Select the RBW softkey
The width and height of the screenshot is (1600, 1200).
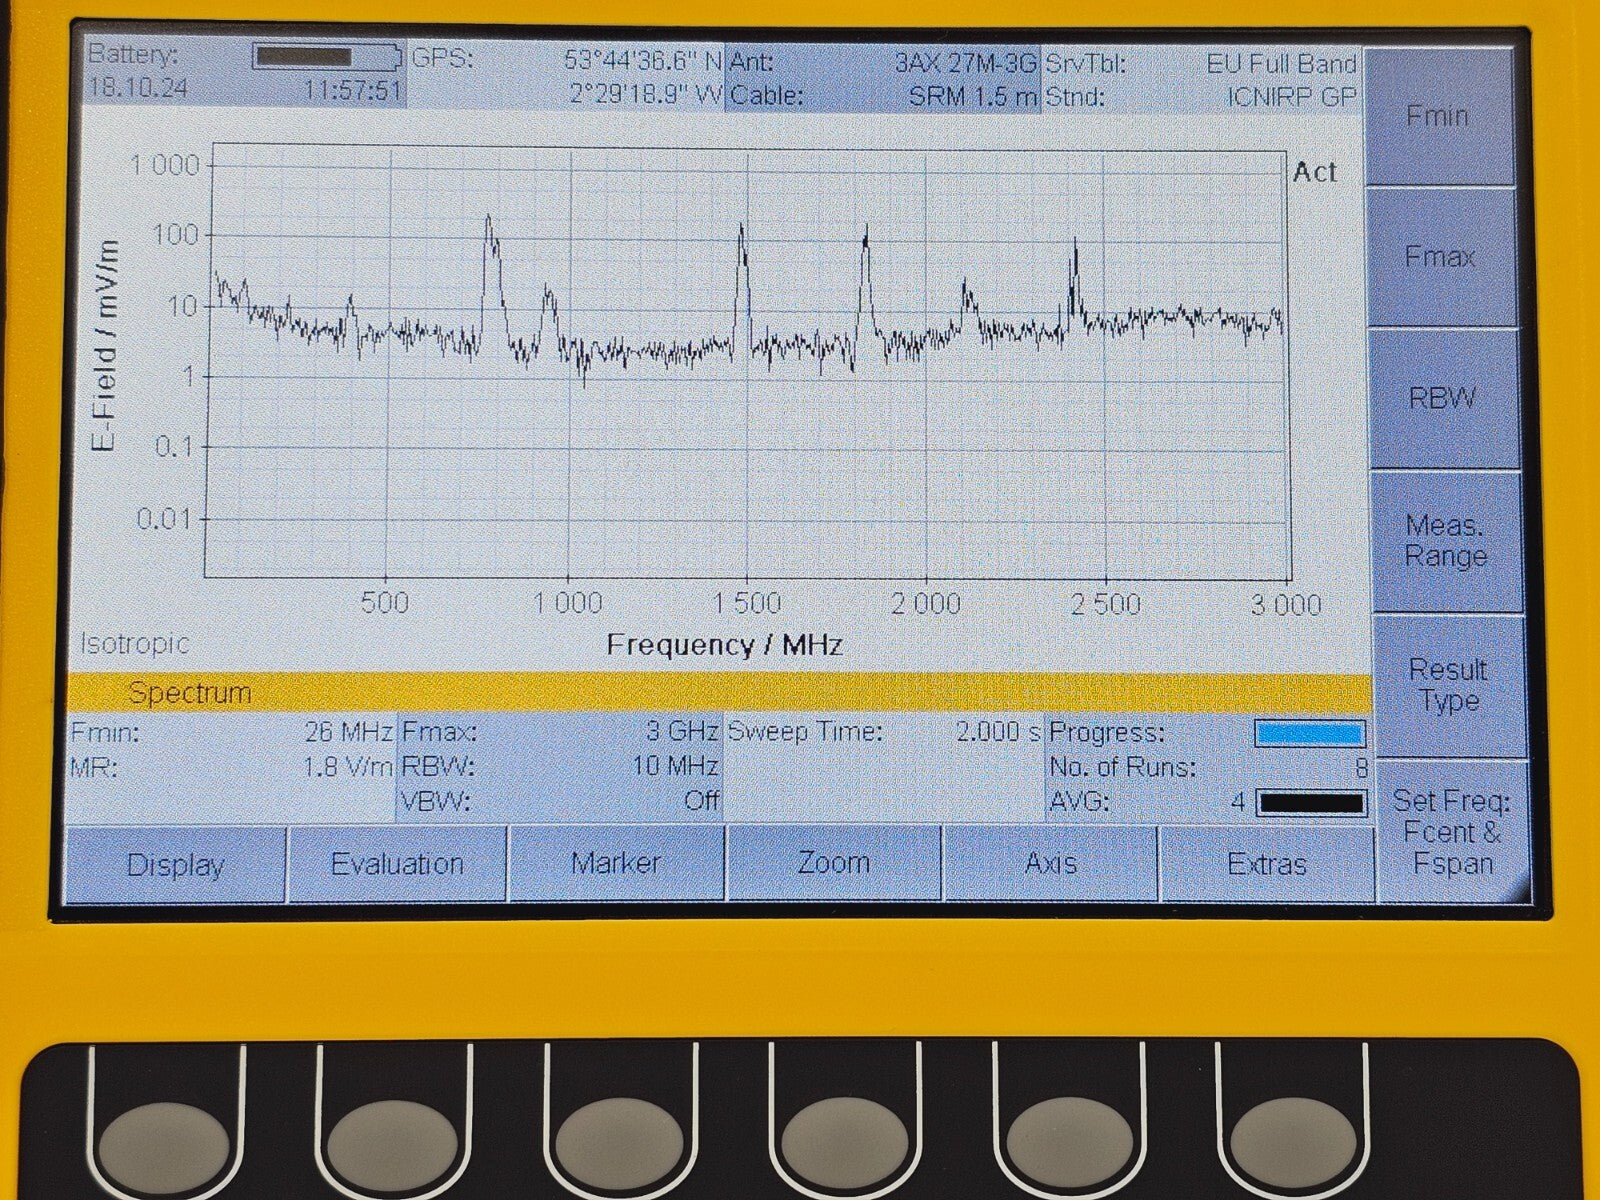click(x=1442, y=398)
